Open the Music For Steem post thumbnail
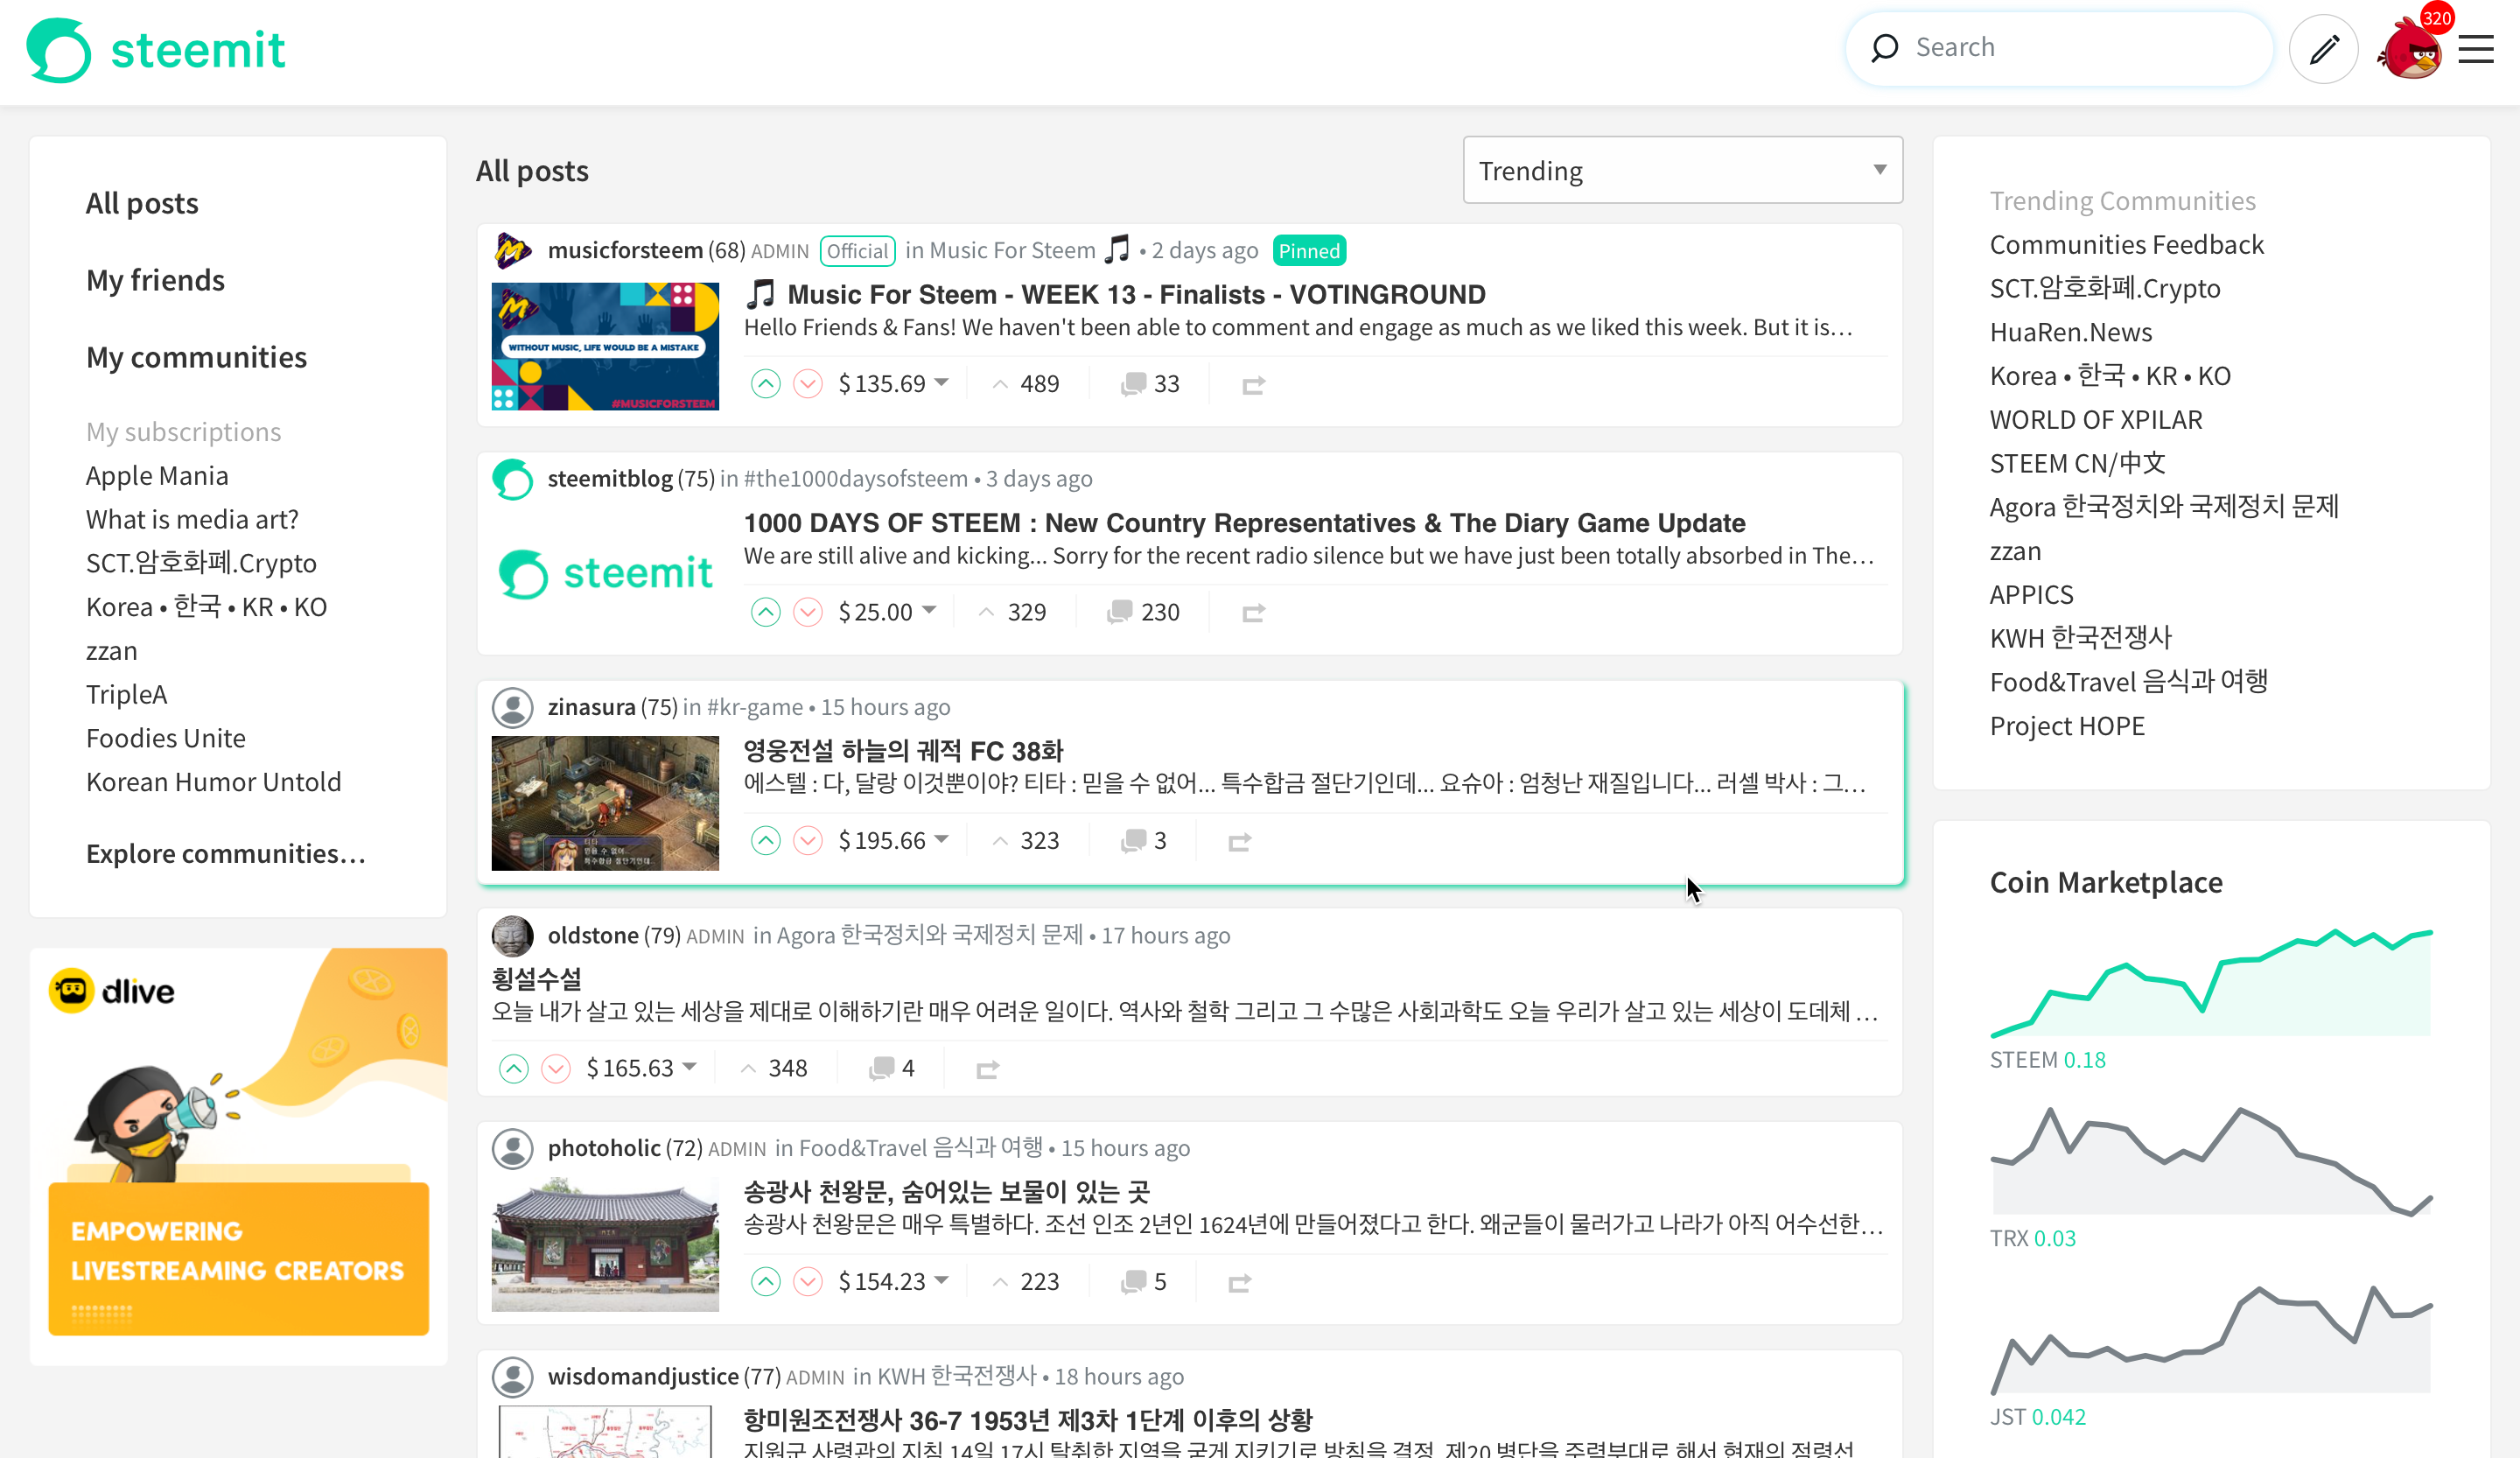Screen dimensions: 2520x1458 pos(605,346)
